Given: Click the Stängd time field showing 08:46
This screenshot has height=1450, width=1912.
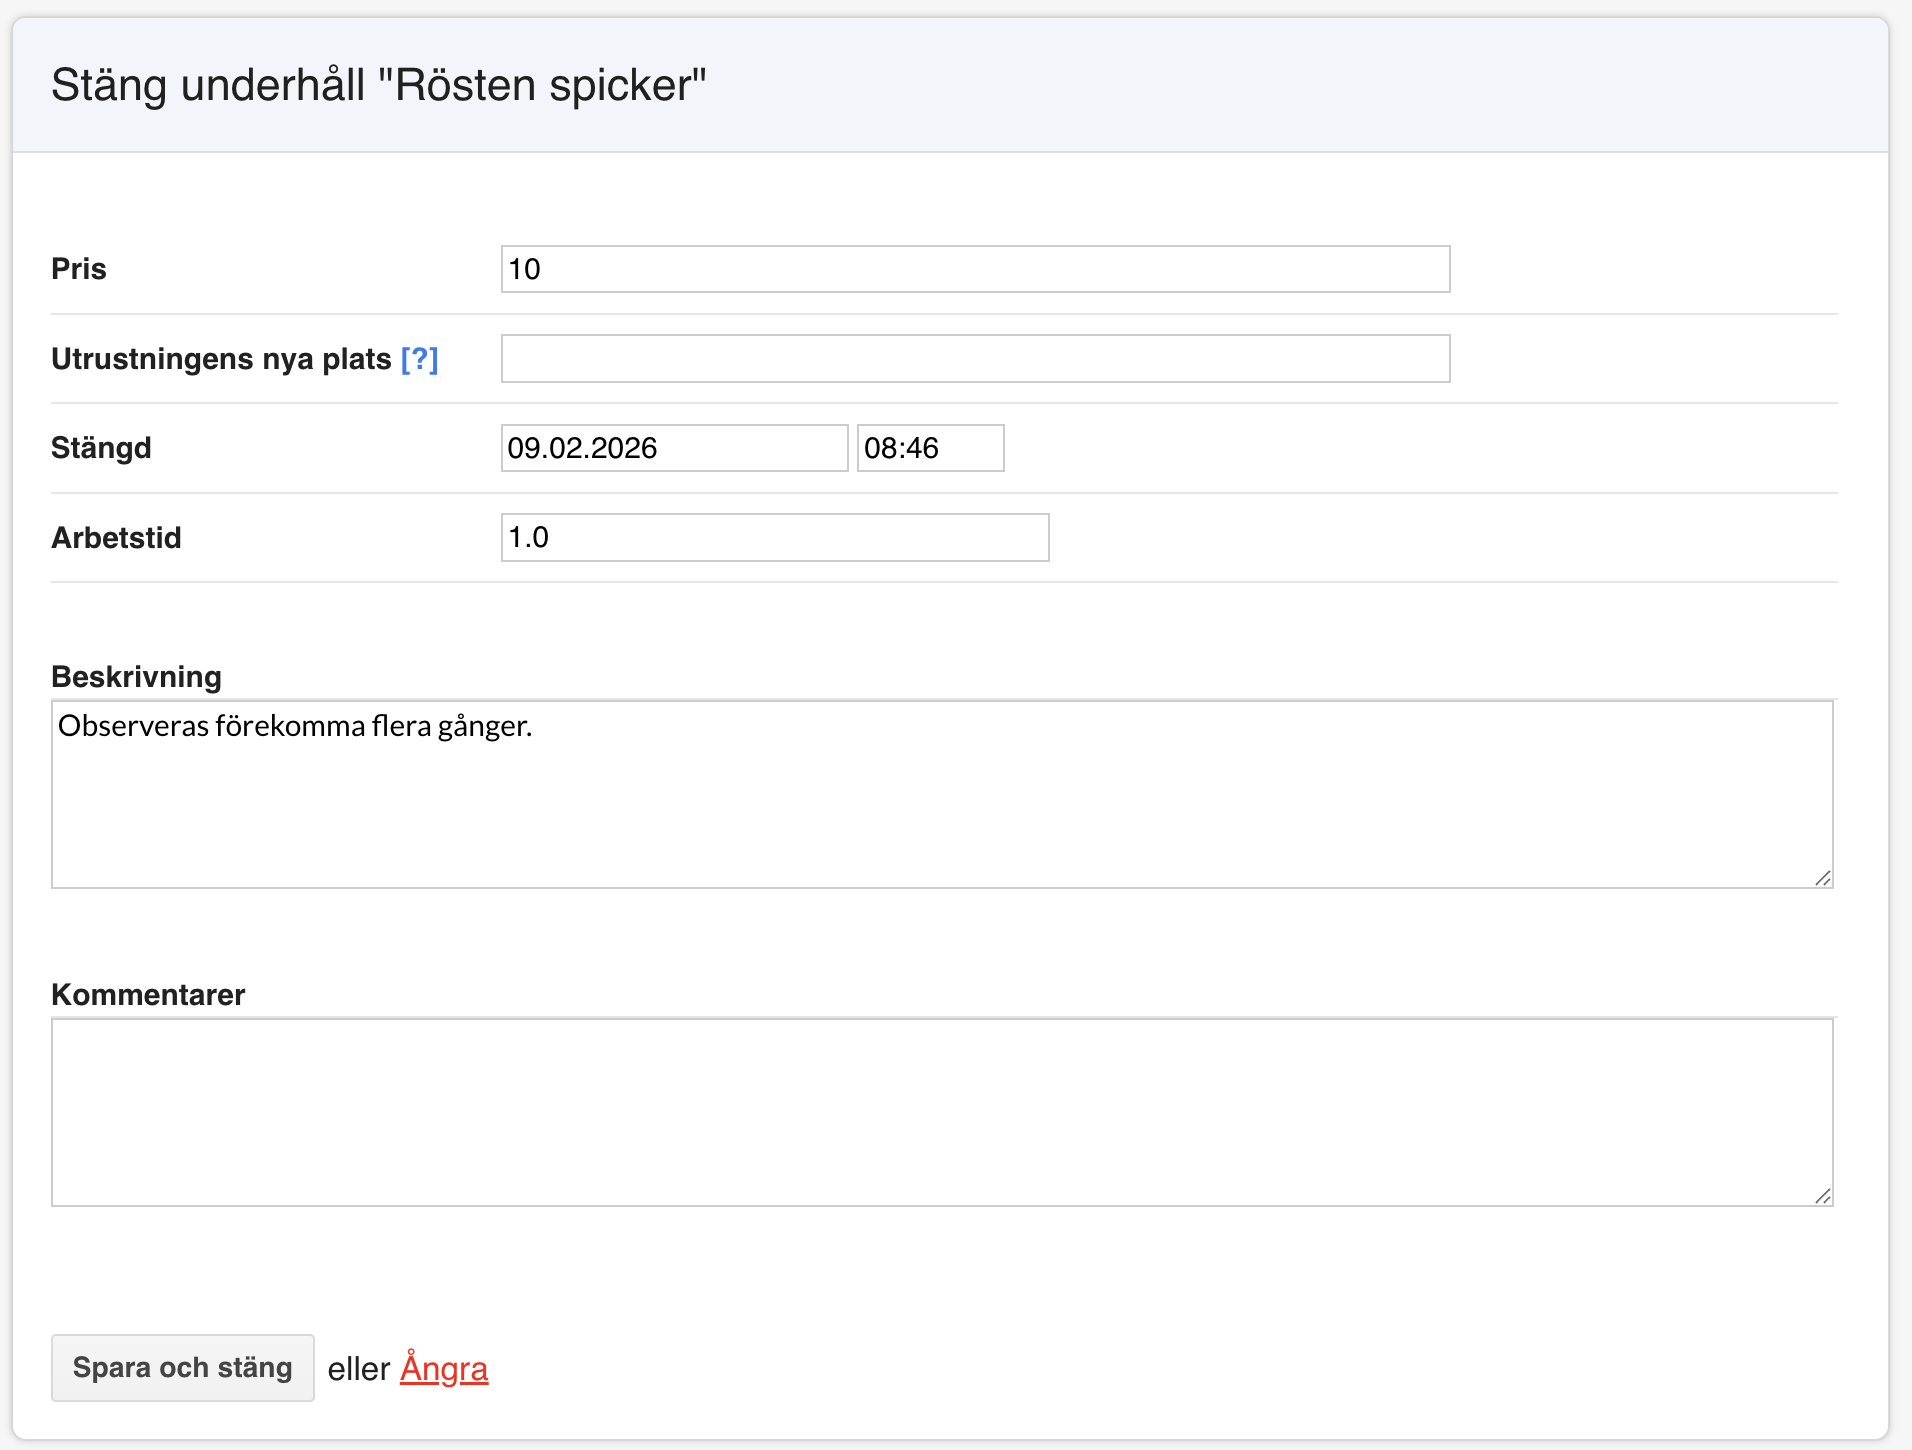Looking at the screenshot, I should click(930, 448).
